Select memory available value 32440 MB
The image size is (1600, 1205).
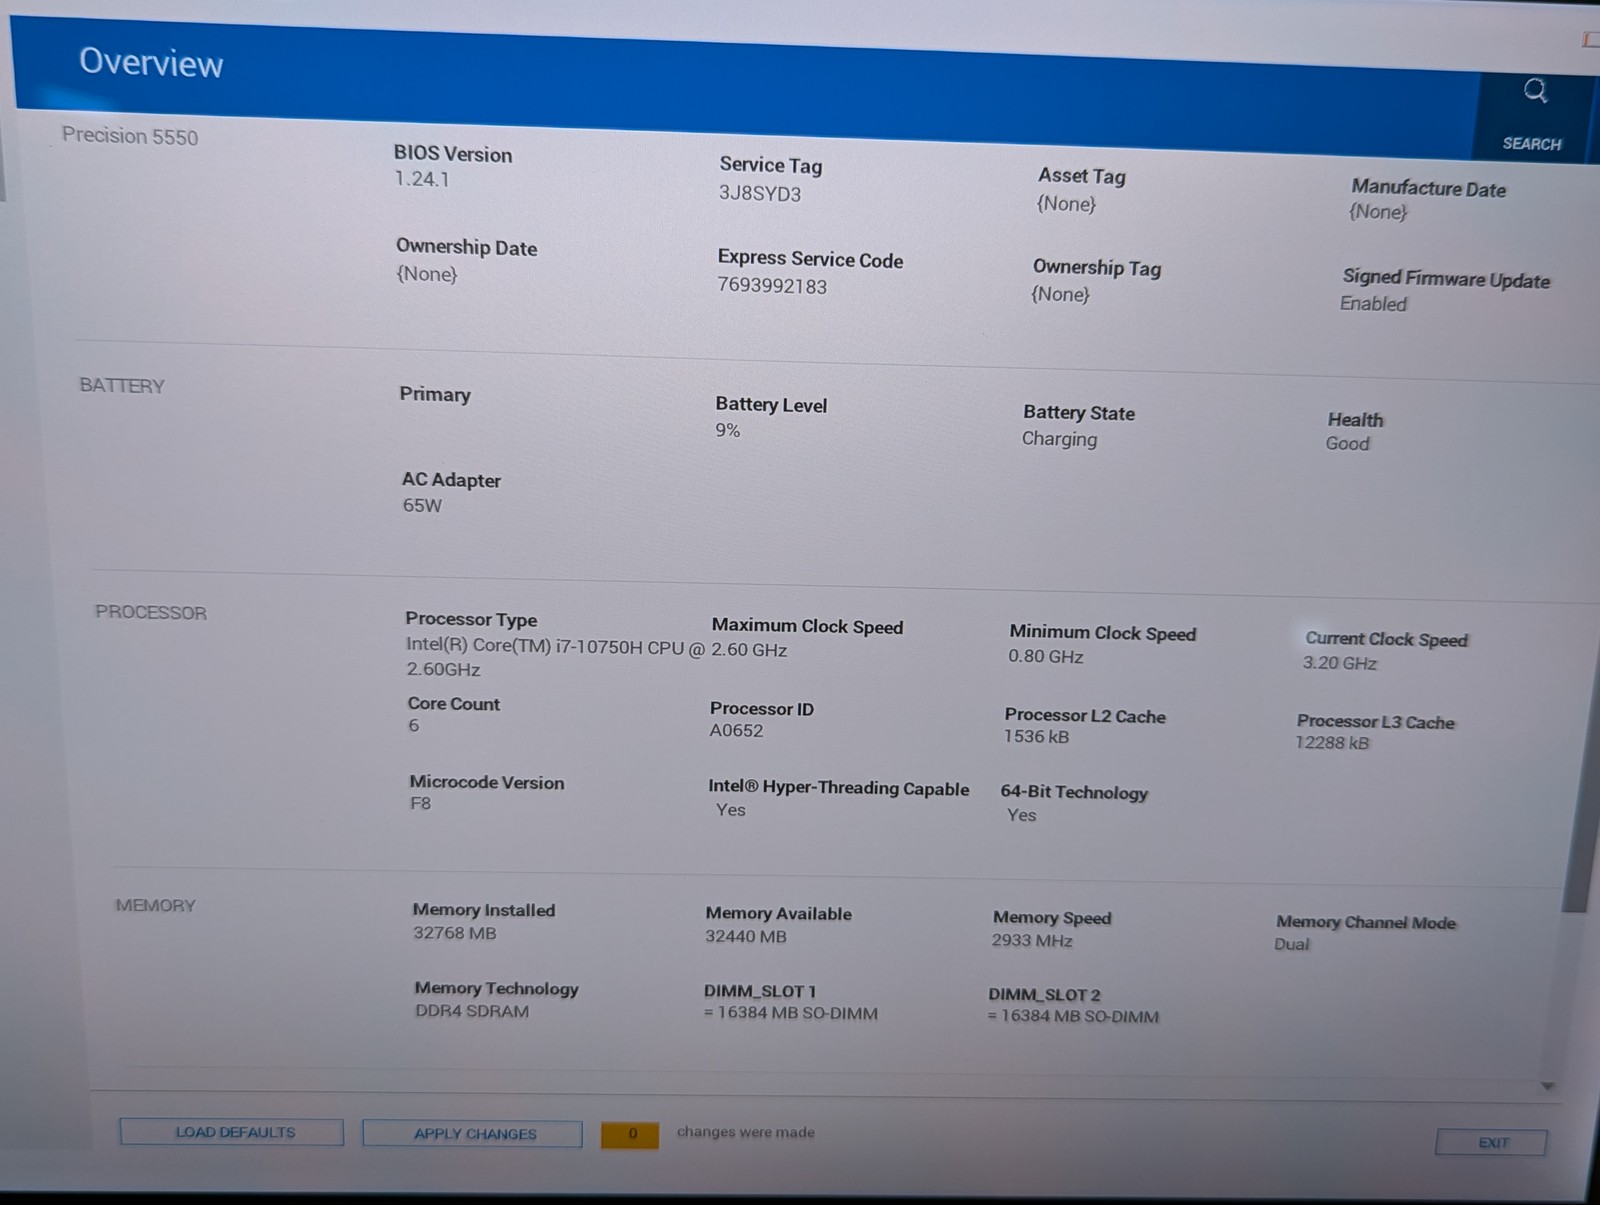click(x=746, y=937)
